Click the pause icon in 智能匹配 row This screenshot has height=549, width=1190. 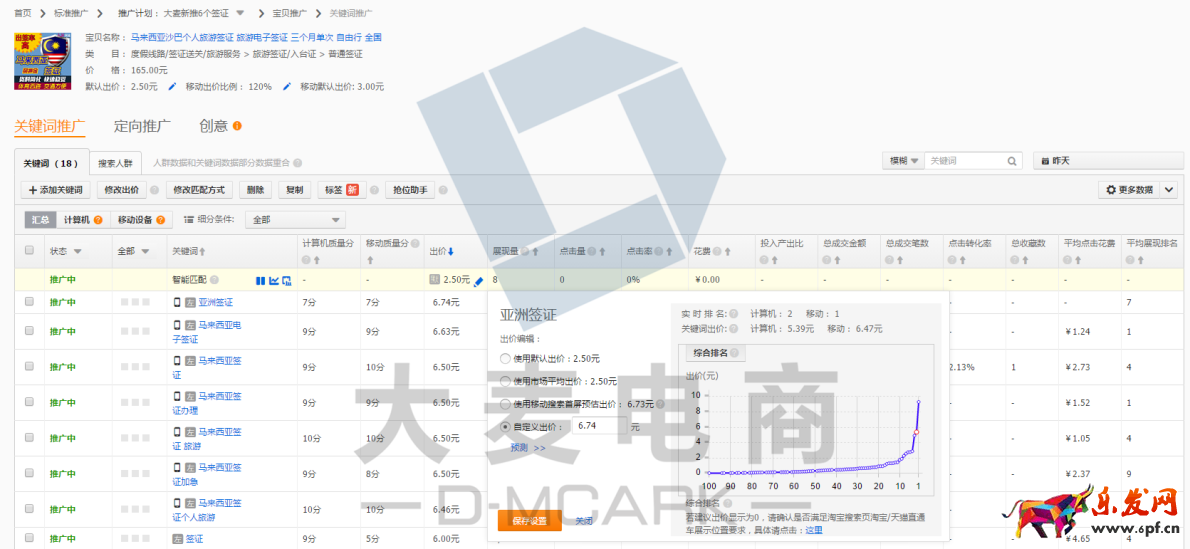260,281
